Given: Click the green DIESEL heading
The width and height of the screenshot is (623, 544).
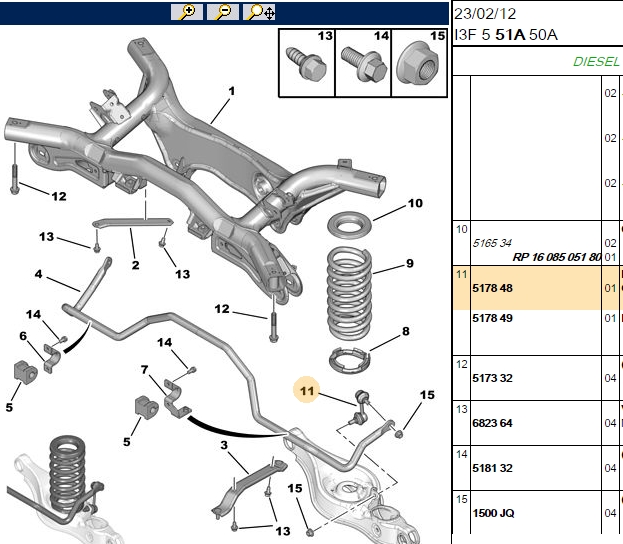Looking at the screenshot, I should 596,62.
